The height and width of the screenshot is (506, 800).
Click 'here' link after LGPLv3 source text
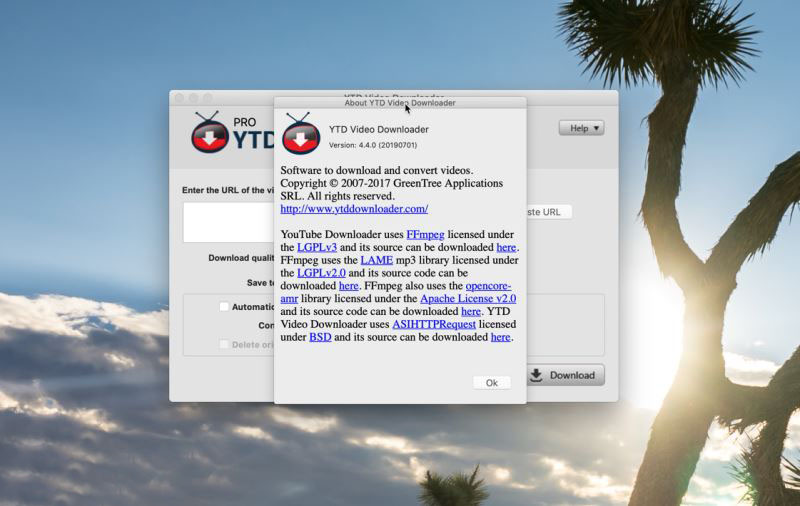(x=506, y=247)
